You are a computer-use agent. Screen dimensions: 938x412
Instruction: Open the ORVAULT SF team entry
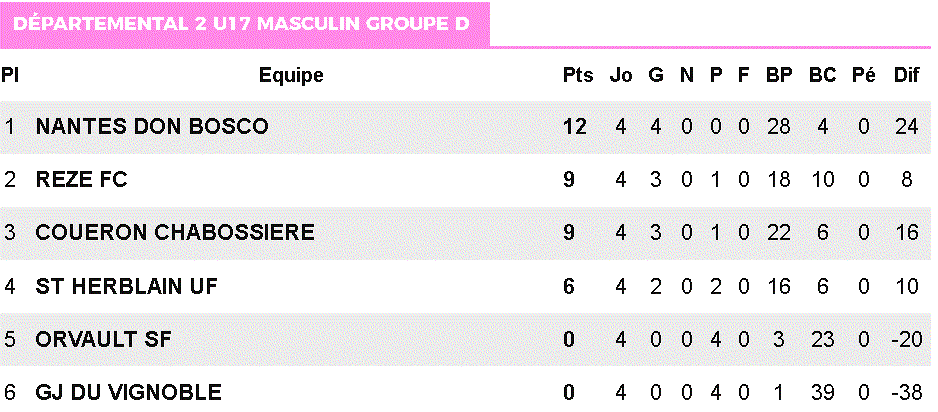(104, 339)
